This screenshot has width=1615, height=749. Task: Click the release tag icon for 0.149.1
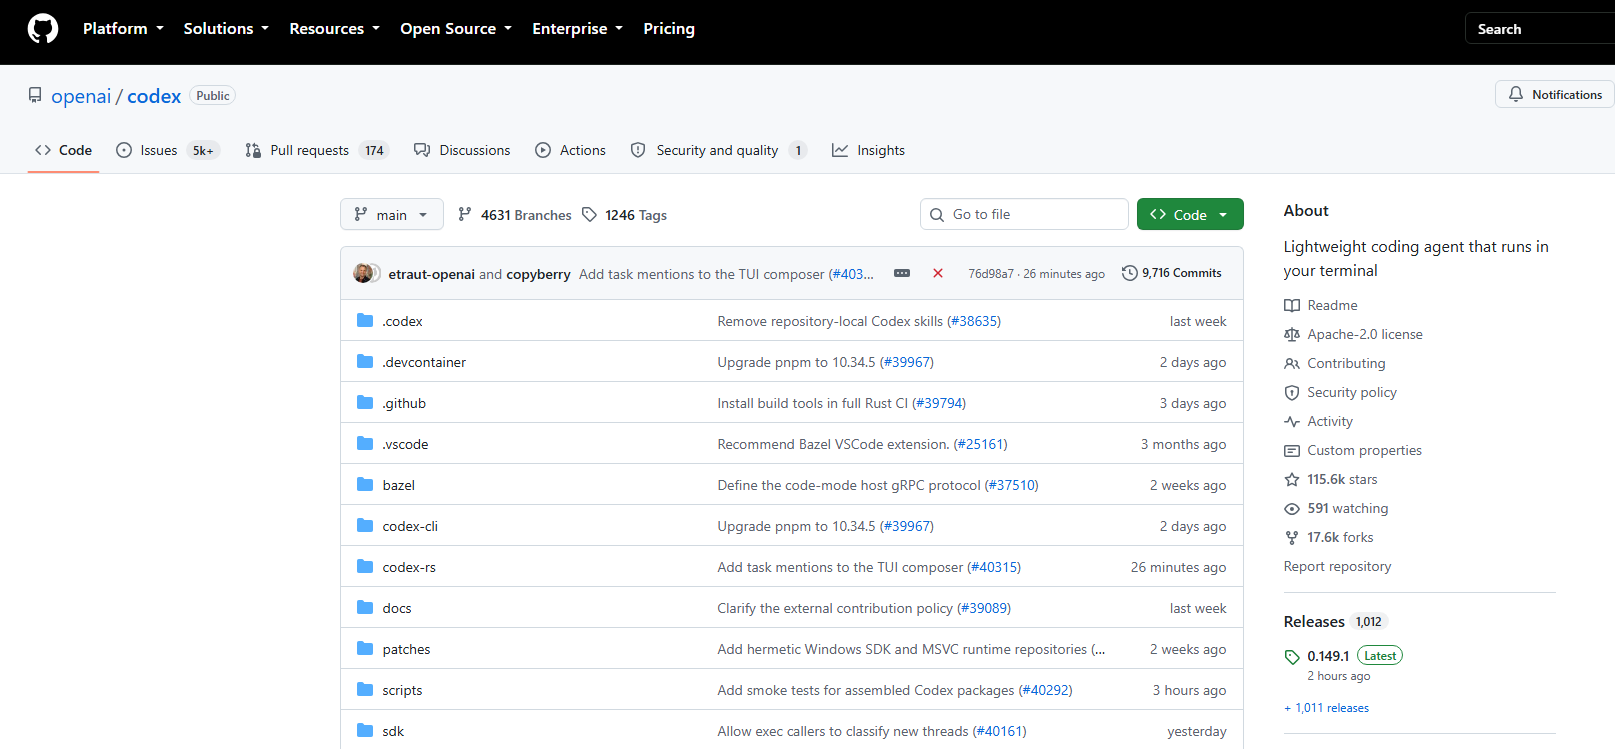(1292, 657)
